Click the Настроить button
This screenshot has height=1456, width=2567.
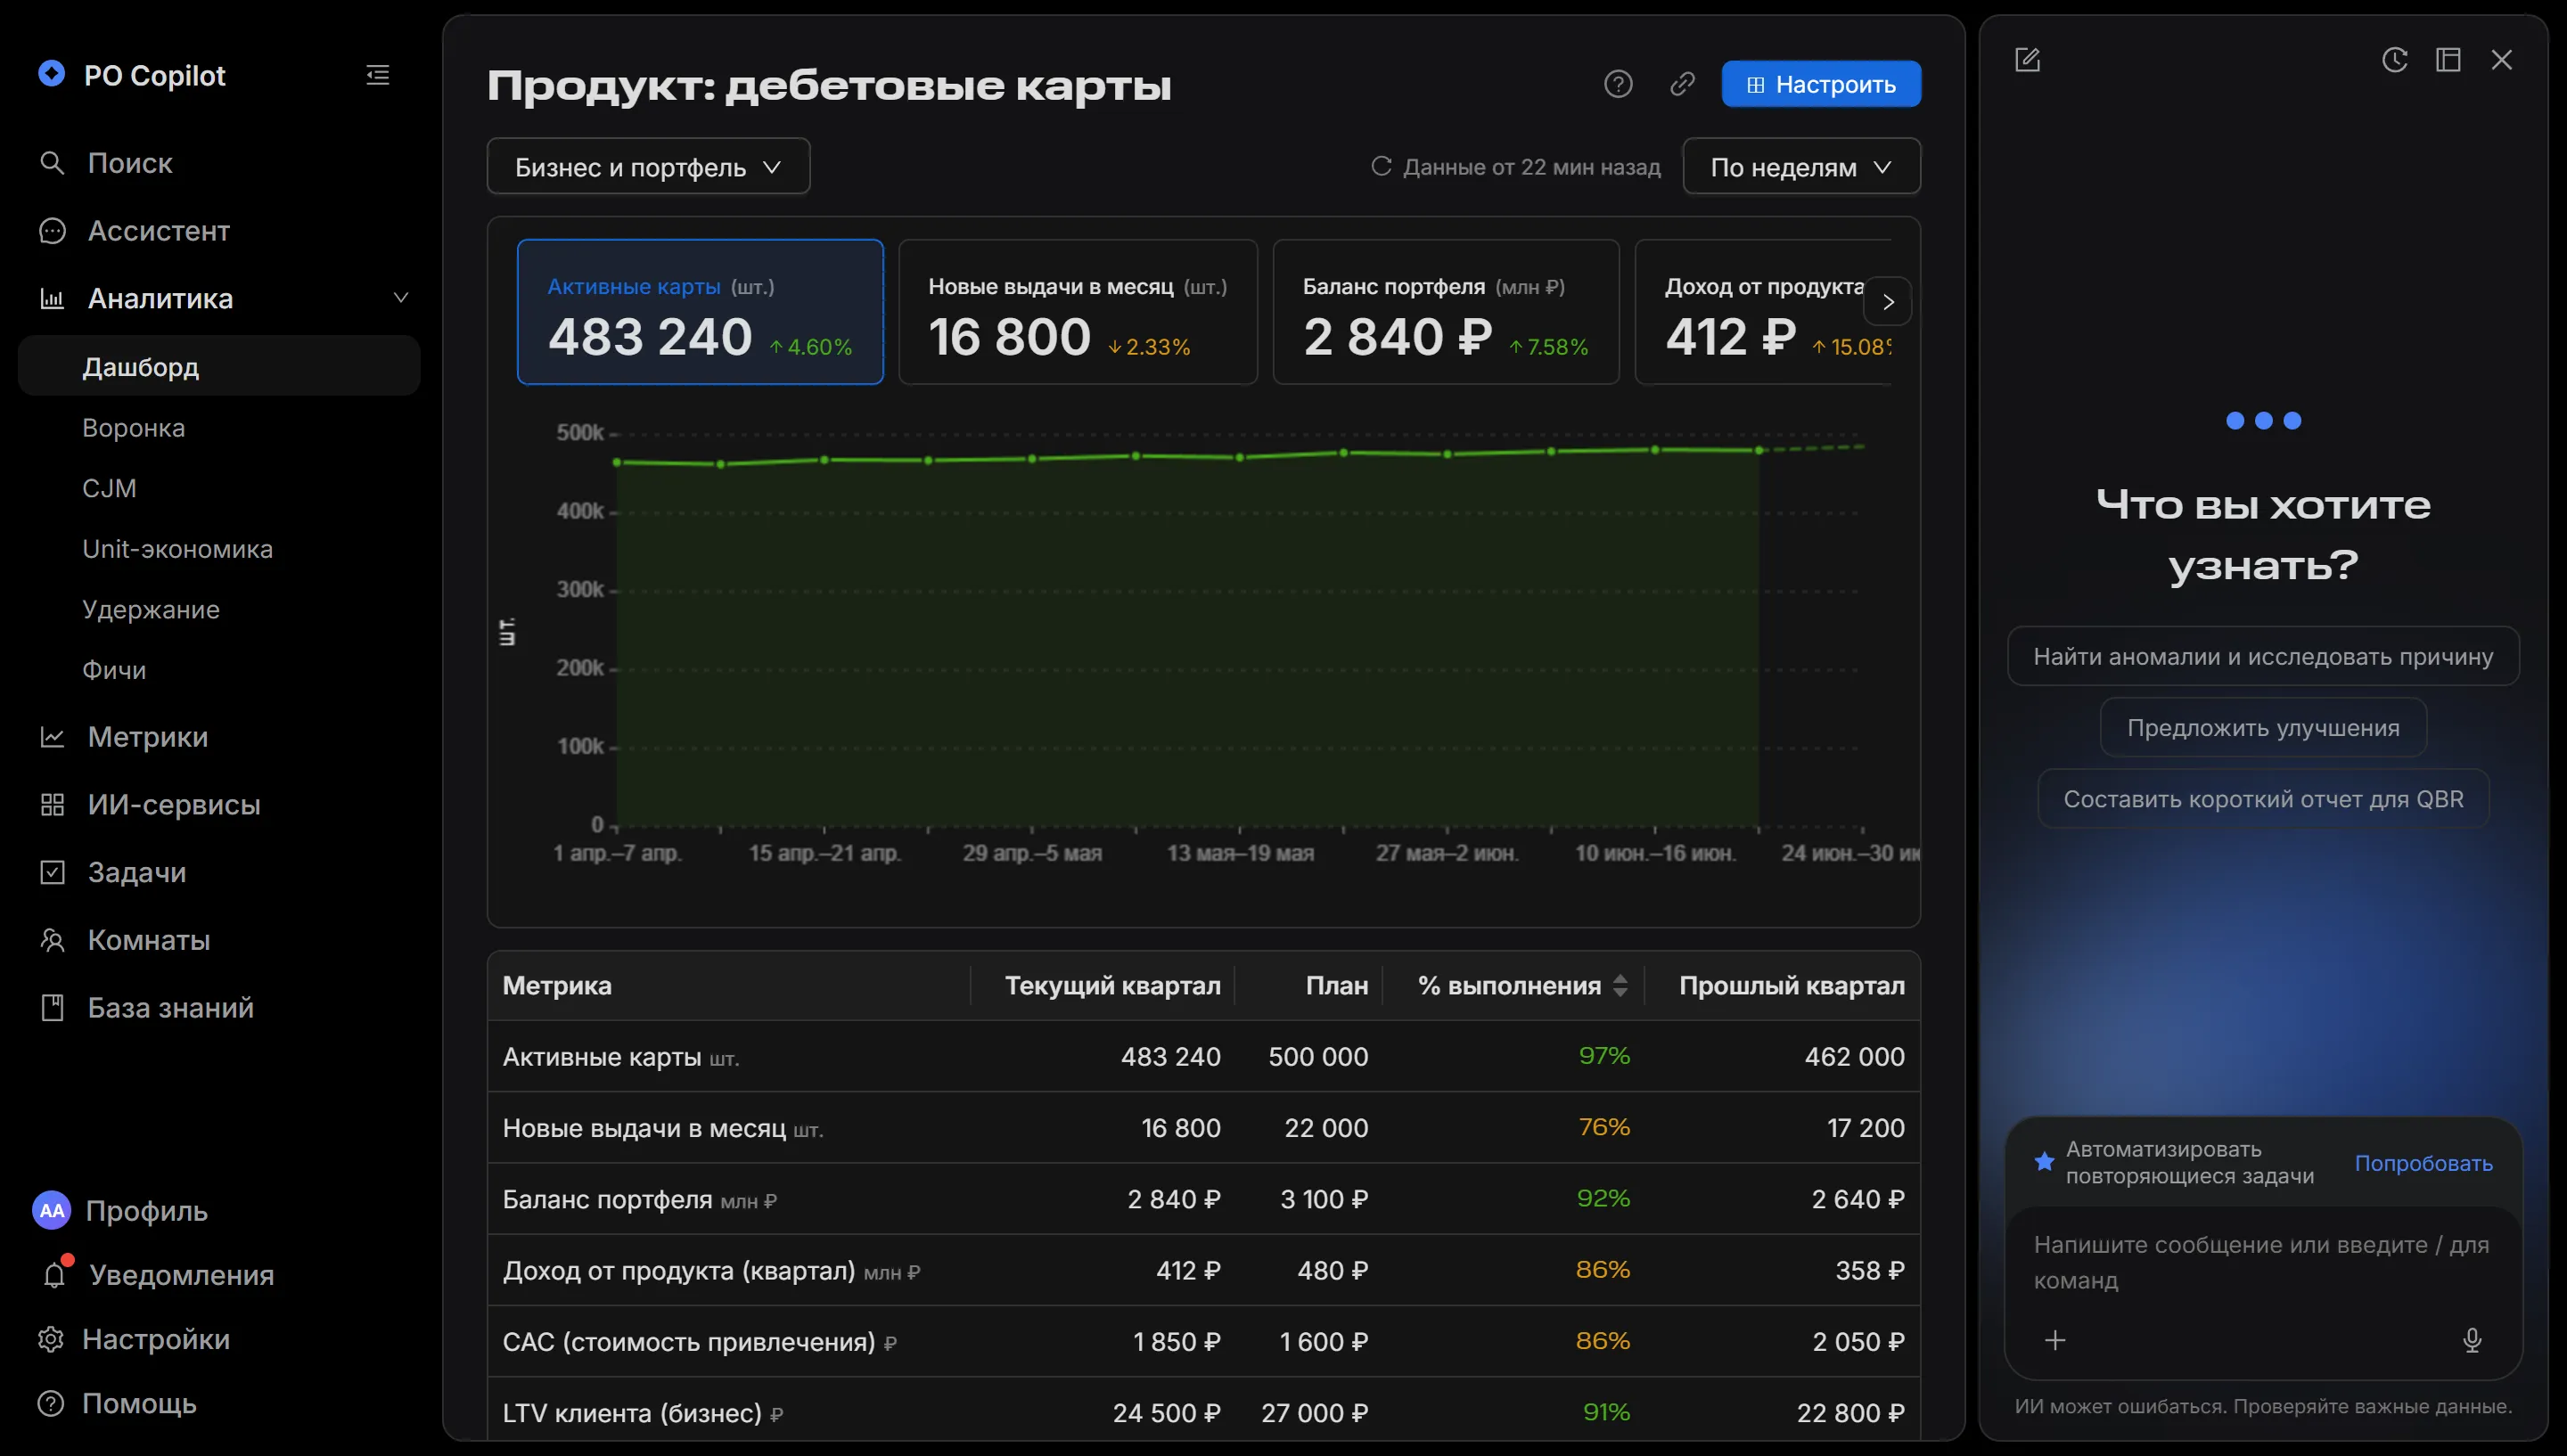click(x=1820, y=84)
